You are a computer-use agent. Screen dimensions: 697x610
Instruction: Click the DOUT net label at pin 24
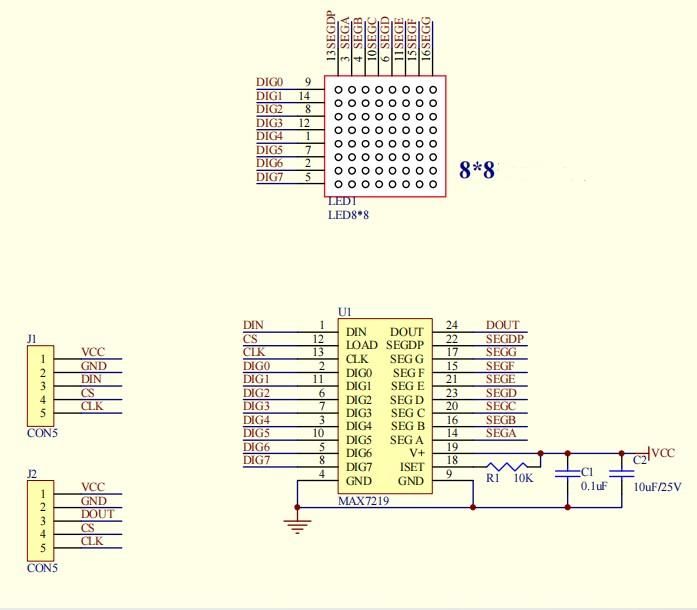tap(502, 325)
